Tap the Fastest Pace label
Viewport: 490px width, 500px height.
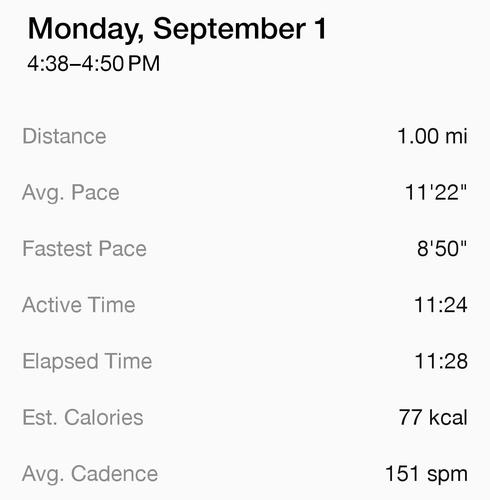point(84,249)
